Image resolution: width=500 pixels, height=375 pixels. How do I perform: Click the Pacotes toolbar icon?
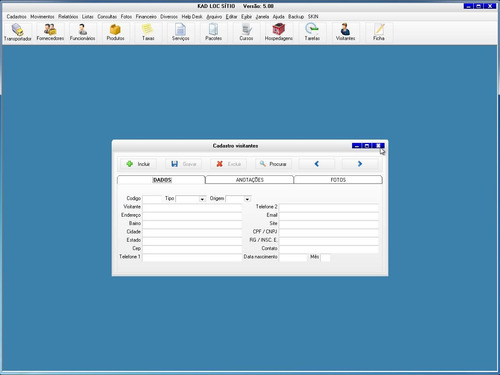[213, 32]
